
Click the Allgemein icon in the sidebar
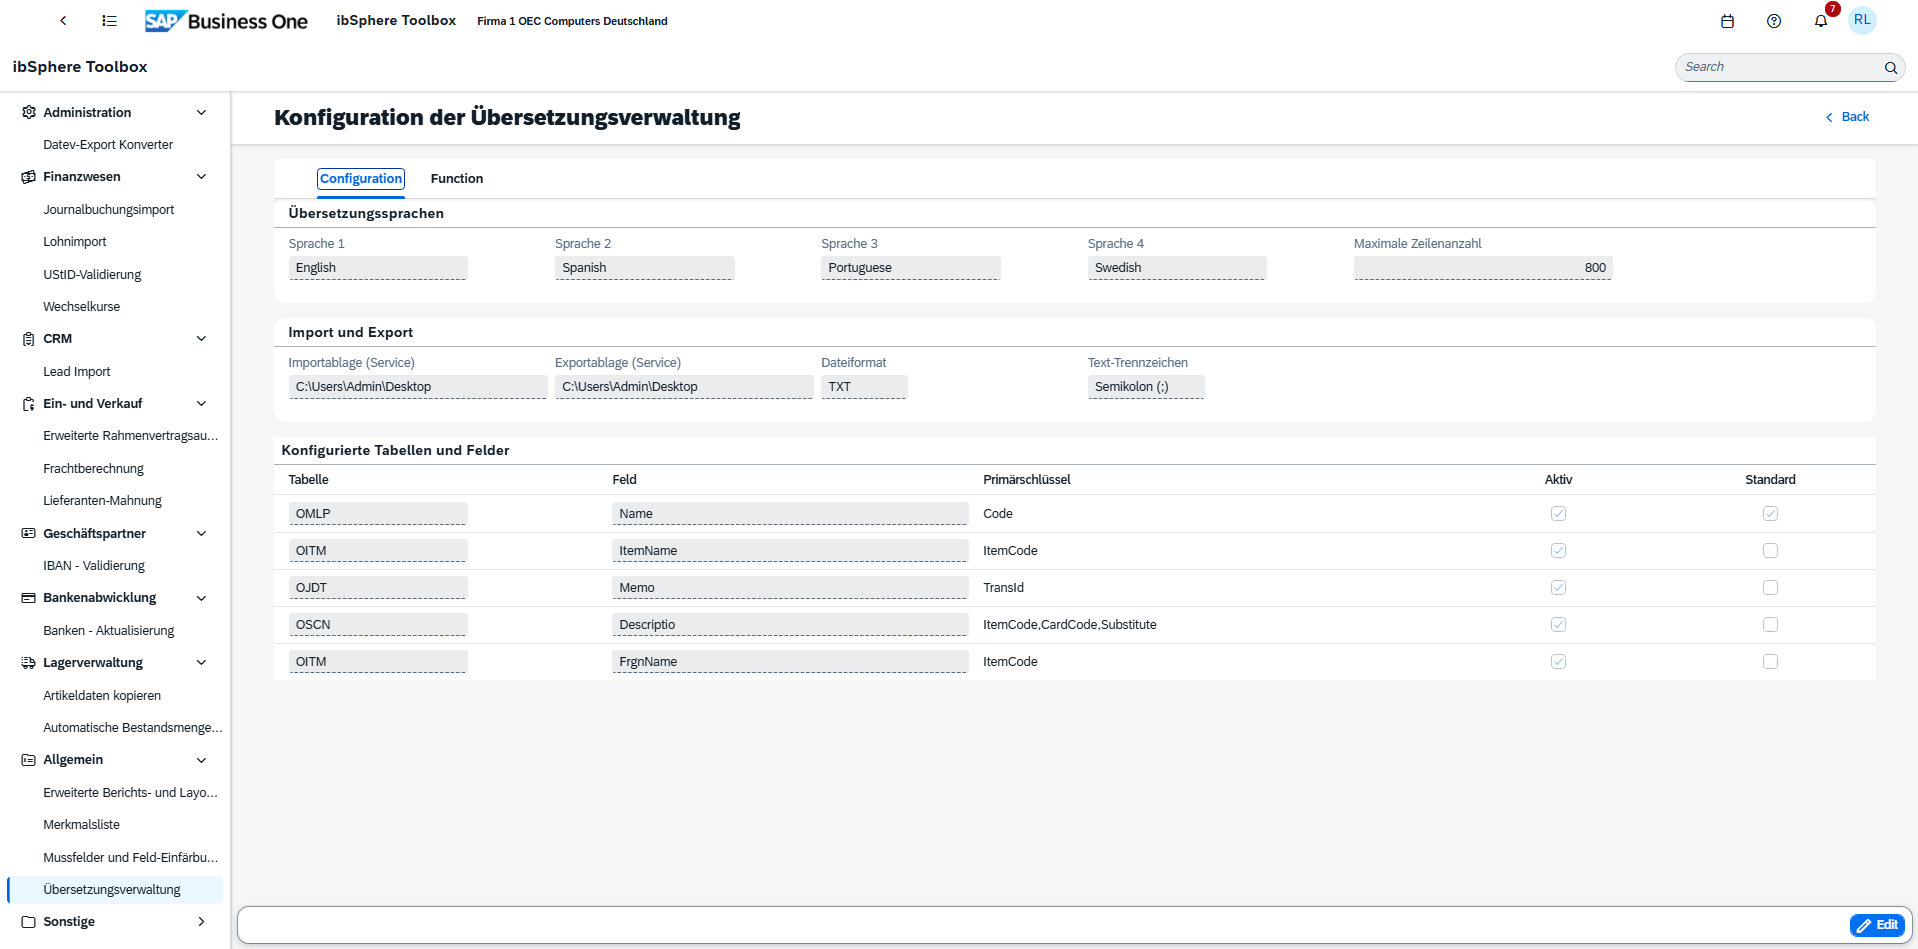pos(29,760)
